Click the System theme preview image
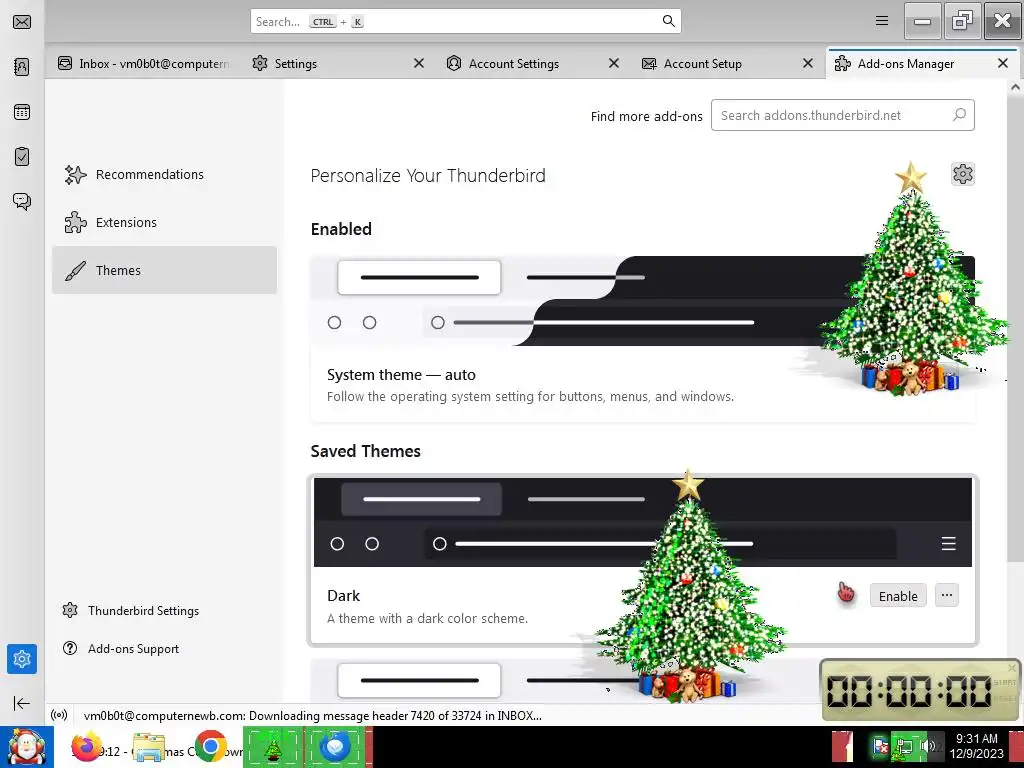This screenshot has height=768, width=1024. click(643, 301)
